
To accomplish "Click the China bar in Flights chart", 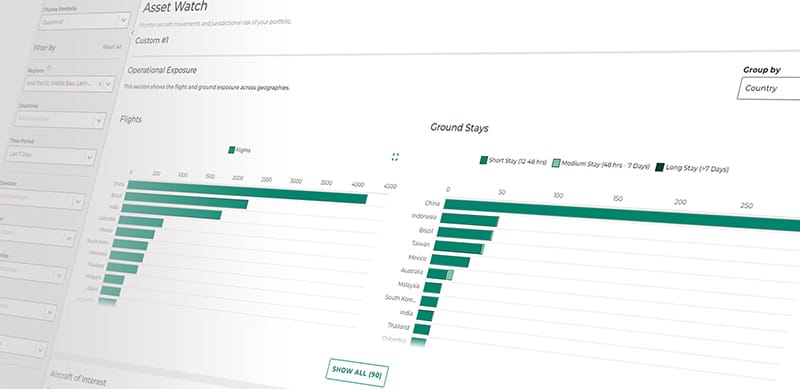I will point(247,191).
